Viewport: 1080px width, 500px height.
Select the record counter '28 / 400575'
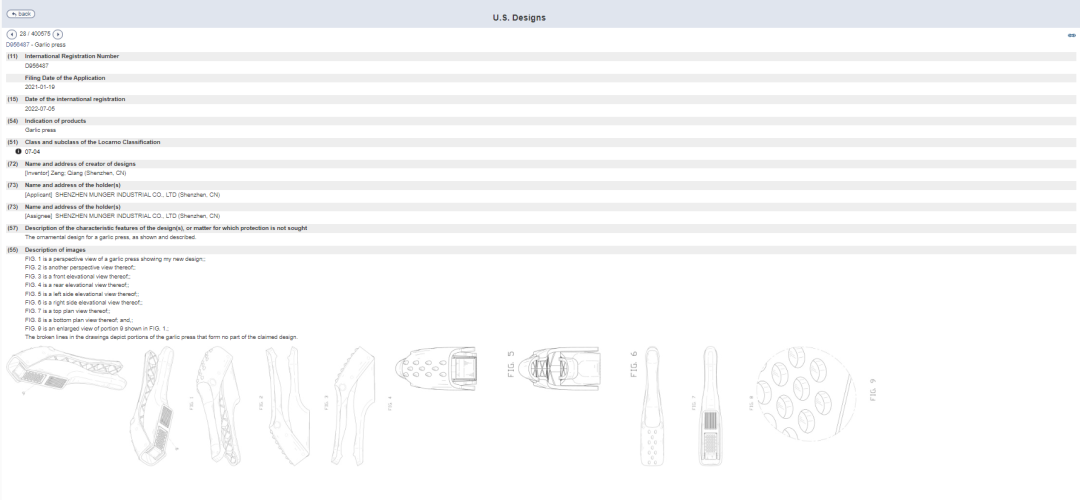[x=34, y=34]
